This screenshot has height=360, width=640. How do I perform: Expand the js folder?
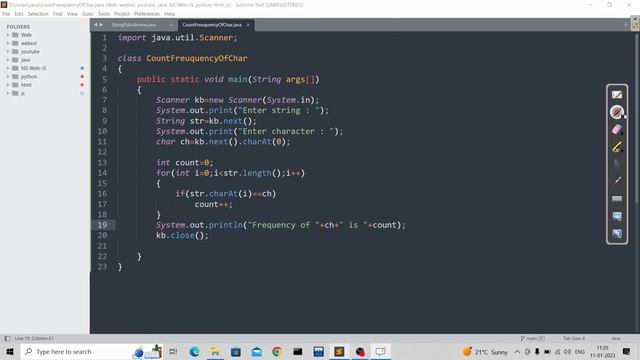pyautogui.click(x=8, y=93)
